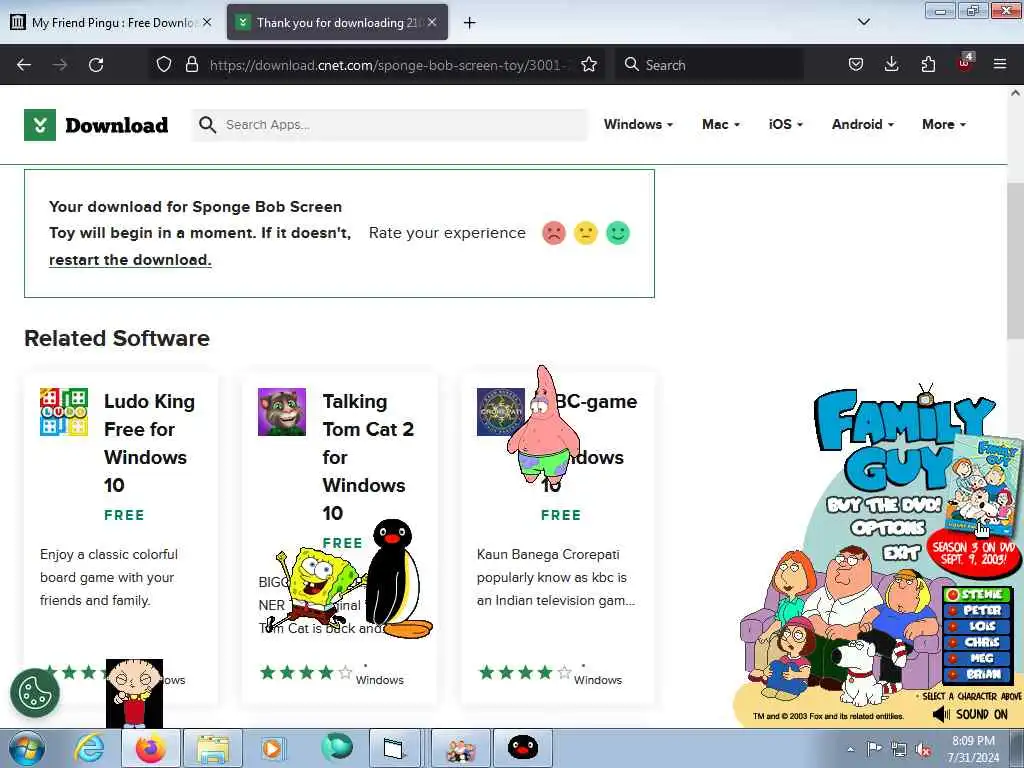
Task: Select STEWIE in the character list
Action: click(x=977, y=595)
